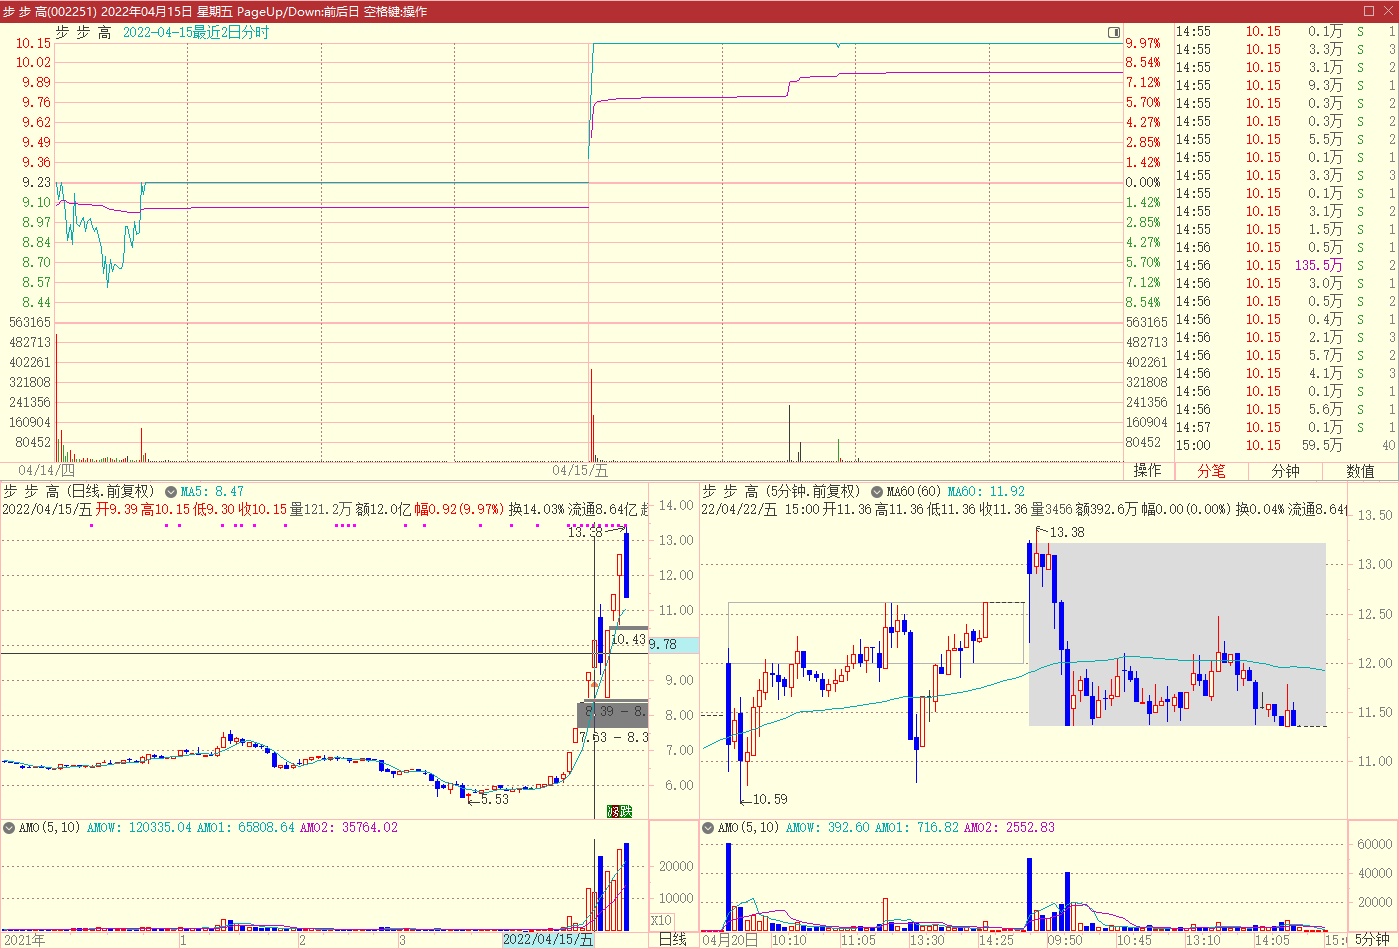The height and width of the screenshot is (949, 1399).
Task: Click the 步步高 (日线.前复权) chart title
Action: point(79,491)
